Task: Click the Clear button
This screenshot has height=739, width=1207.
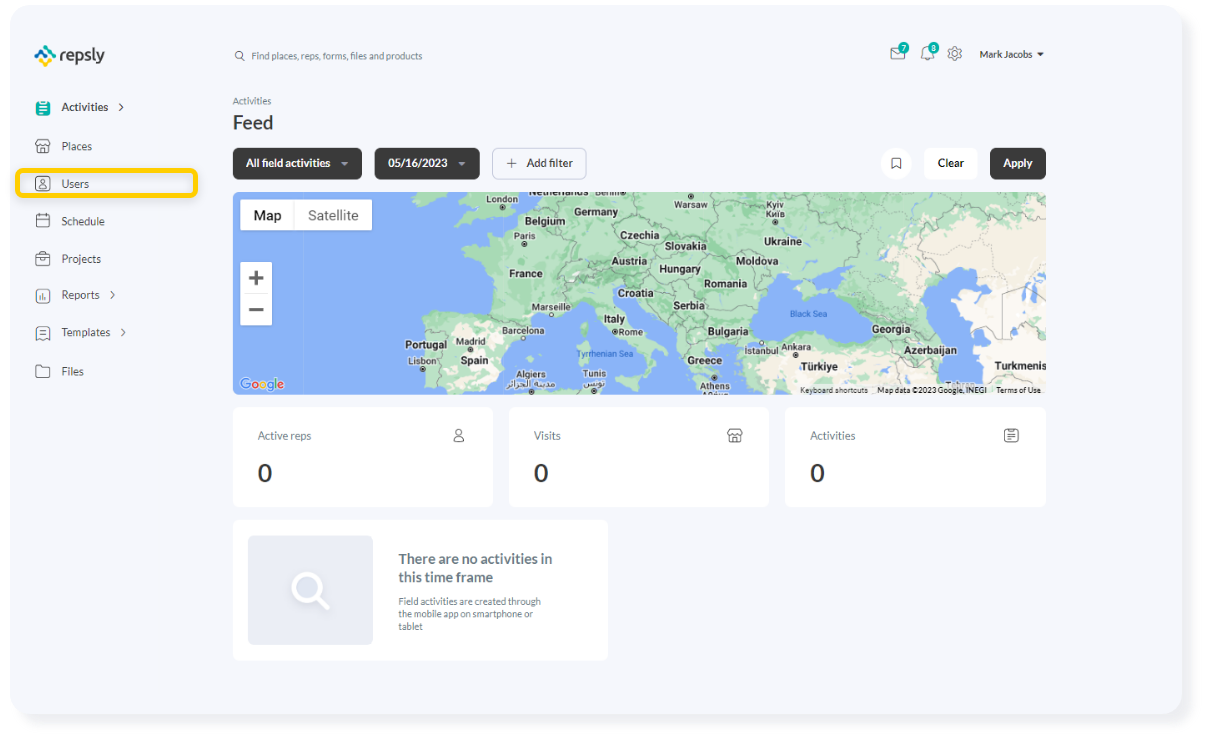Action: coord(950,163)
